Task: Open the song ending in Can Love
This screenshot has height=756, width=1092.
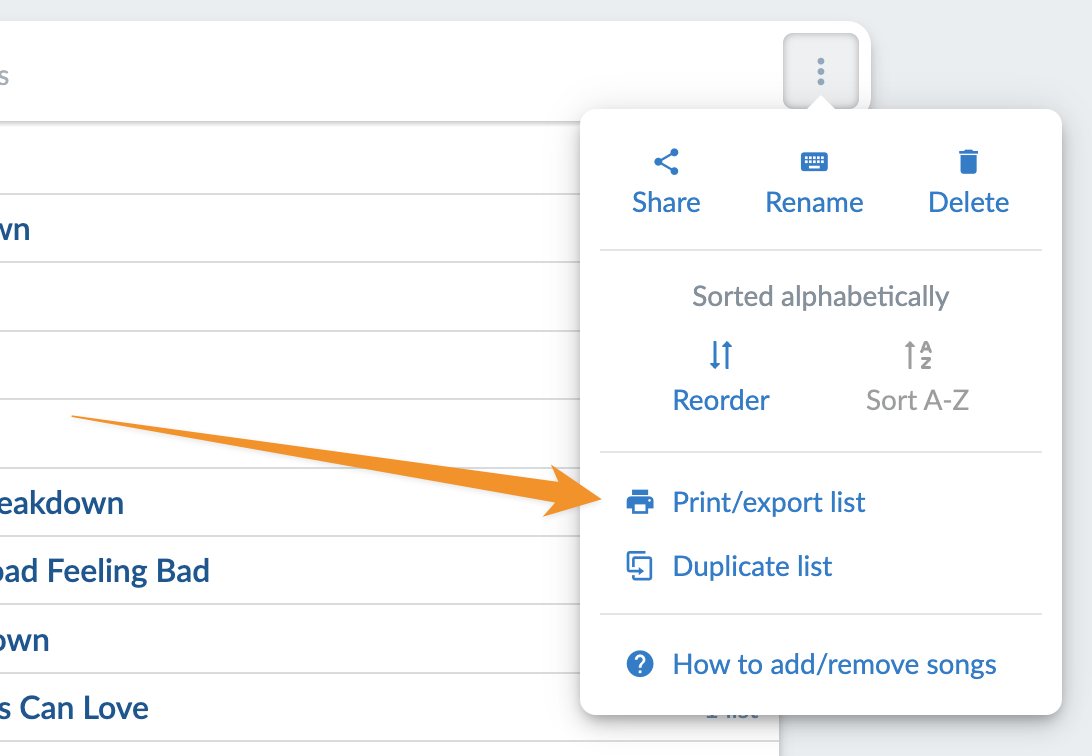Action: coord(75,708)
